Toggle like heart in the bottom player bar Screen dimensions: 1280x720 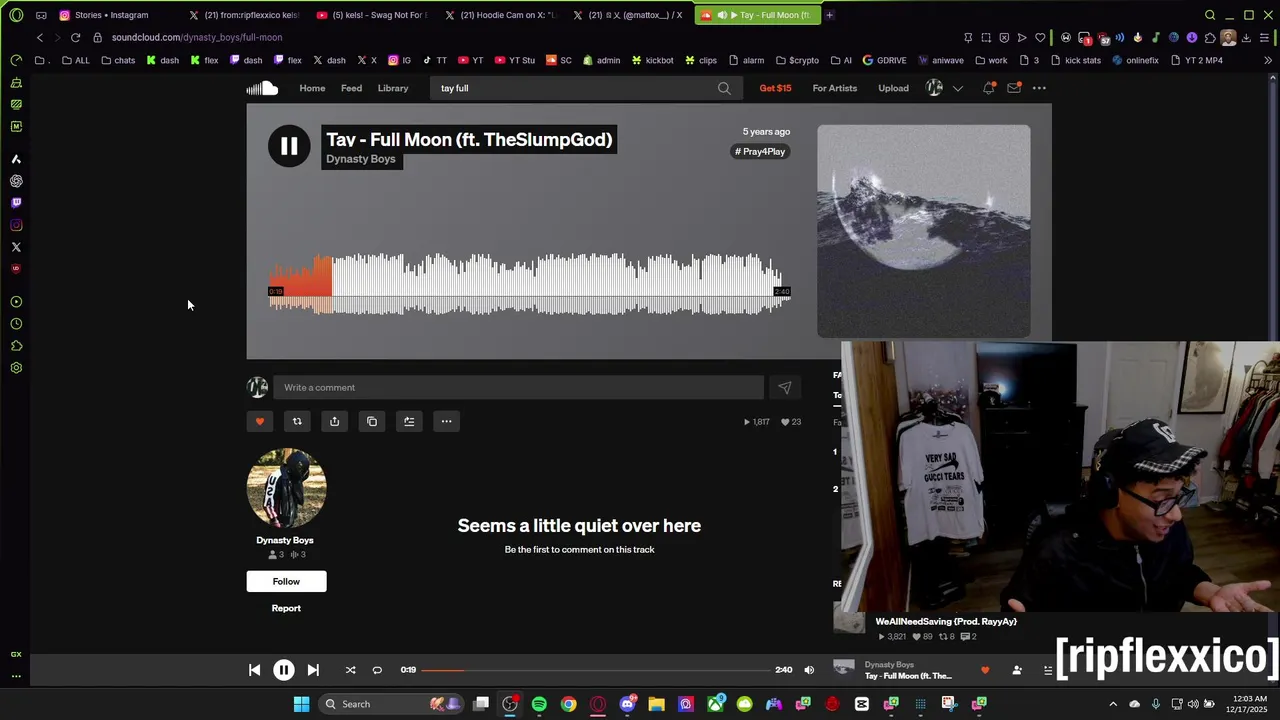(985, 670)
